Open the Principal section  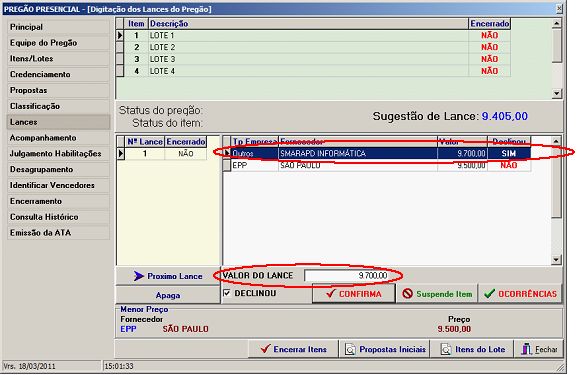pyautogui.click(x=58, y=27)
